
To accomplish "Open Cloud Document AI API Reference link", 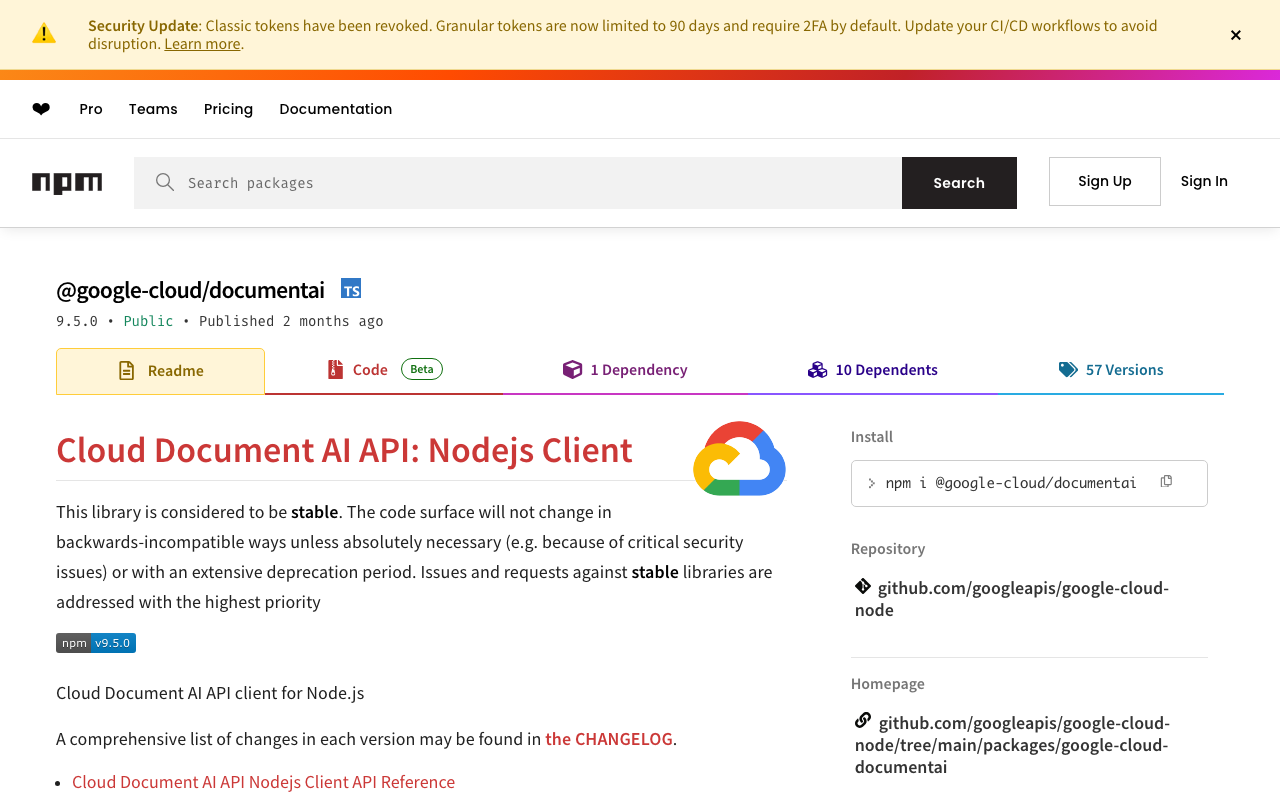I will click(264, 782).
